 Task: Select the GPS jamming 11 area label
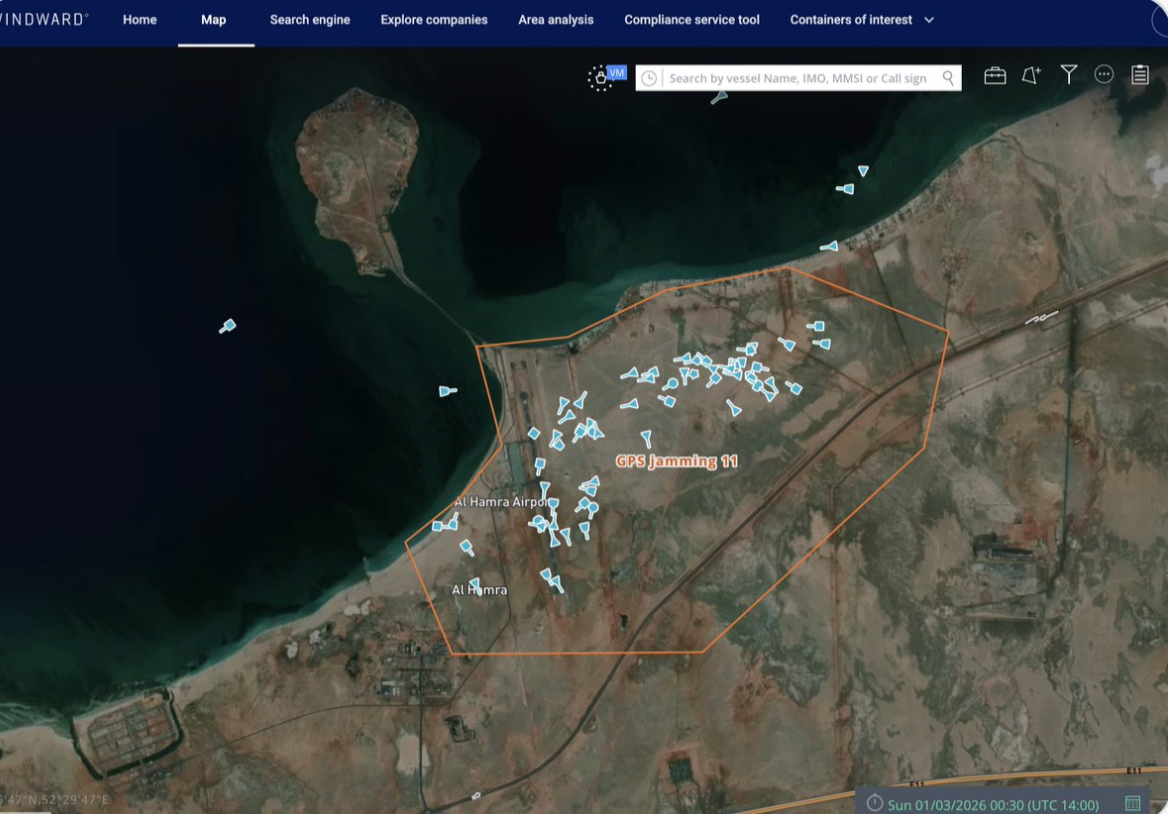[x=676, y=461]
